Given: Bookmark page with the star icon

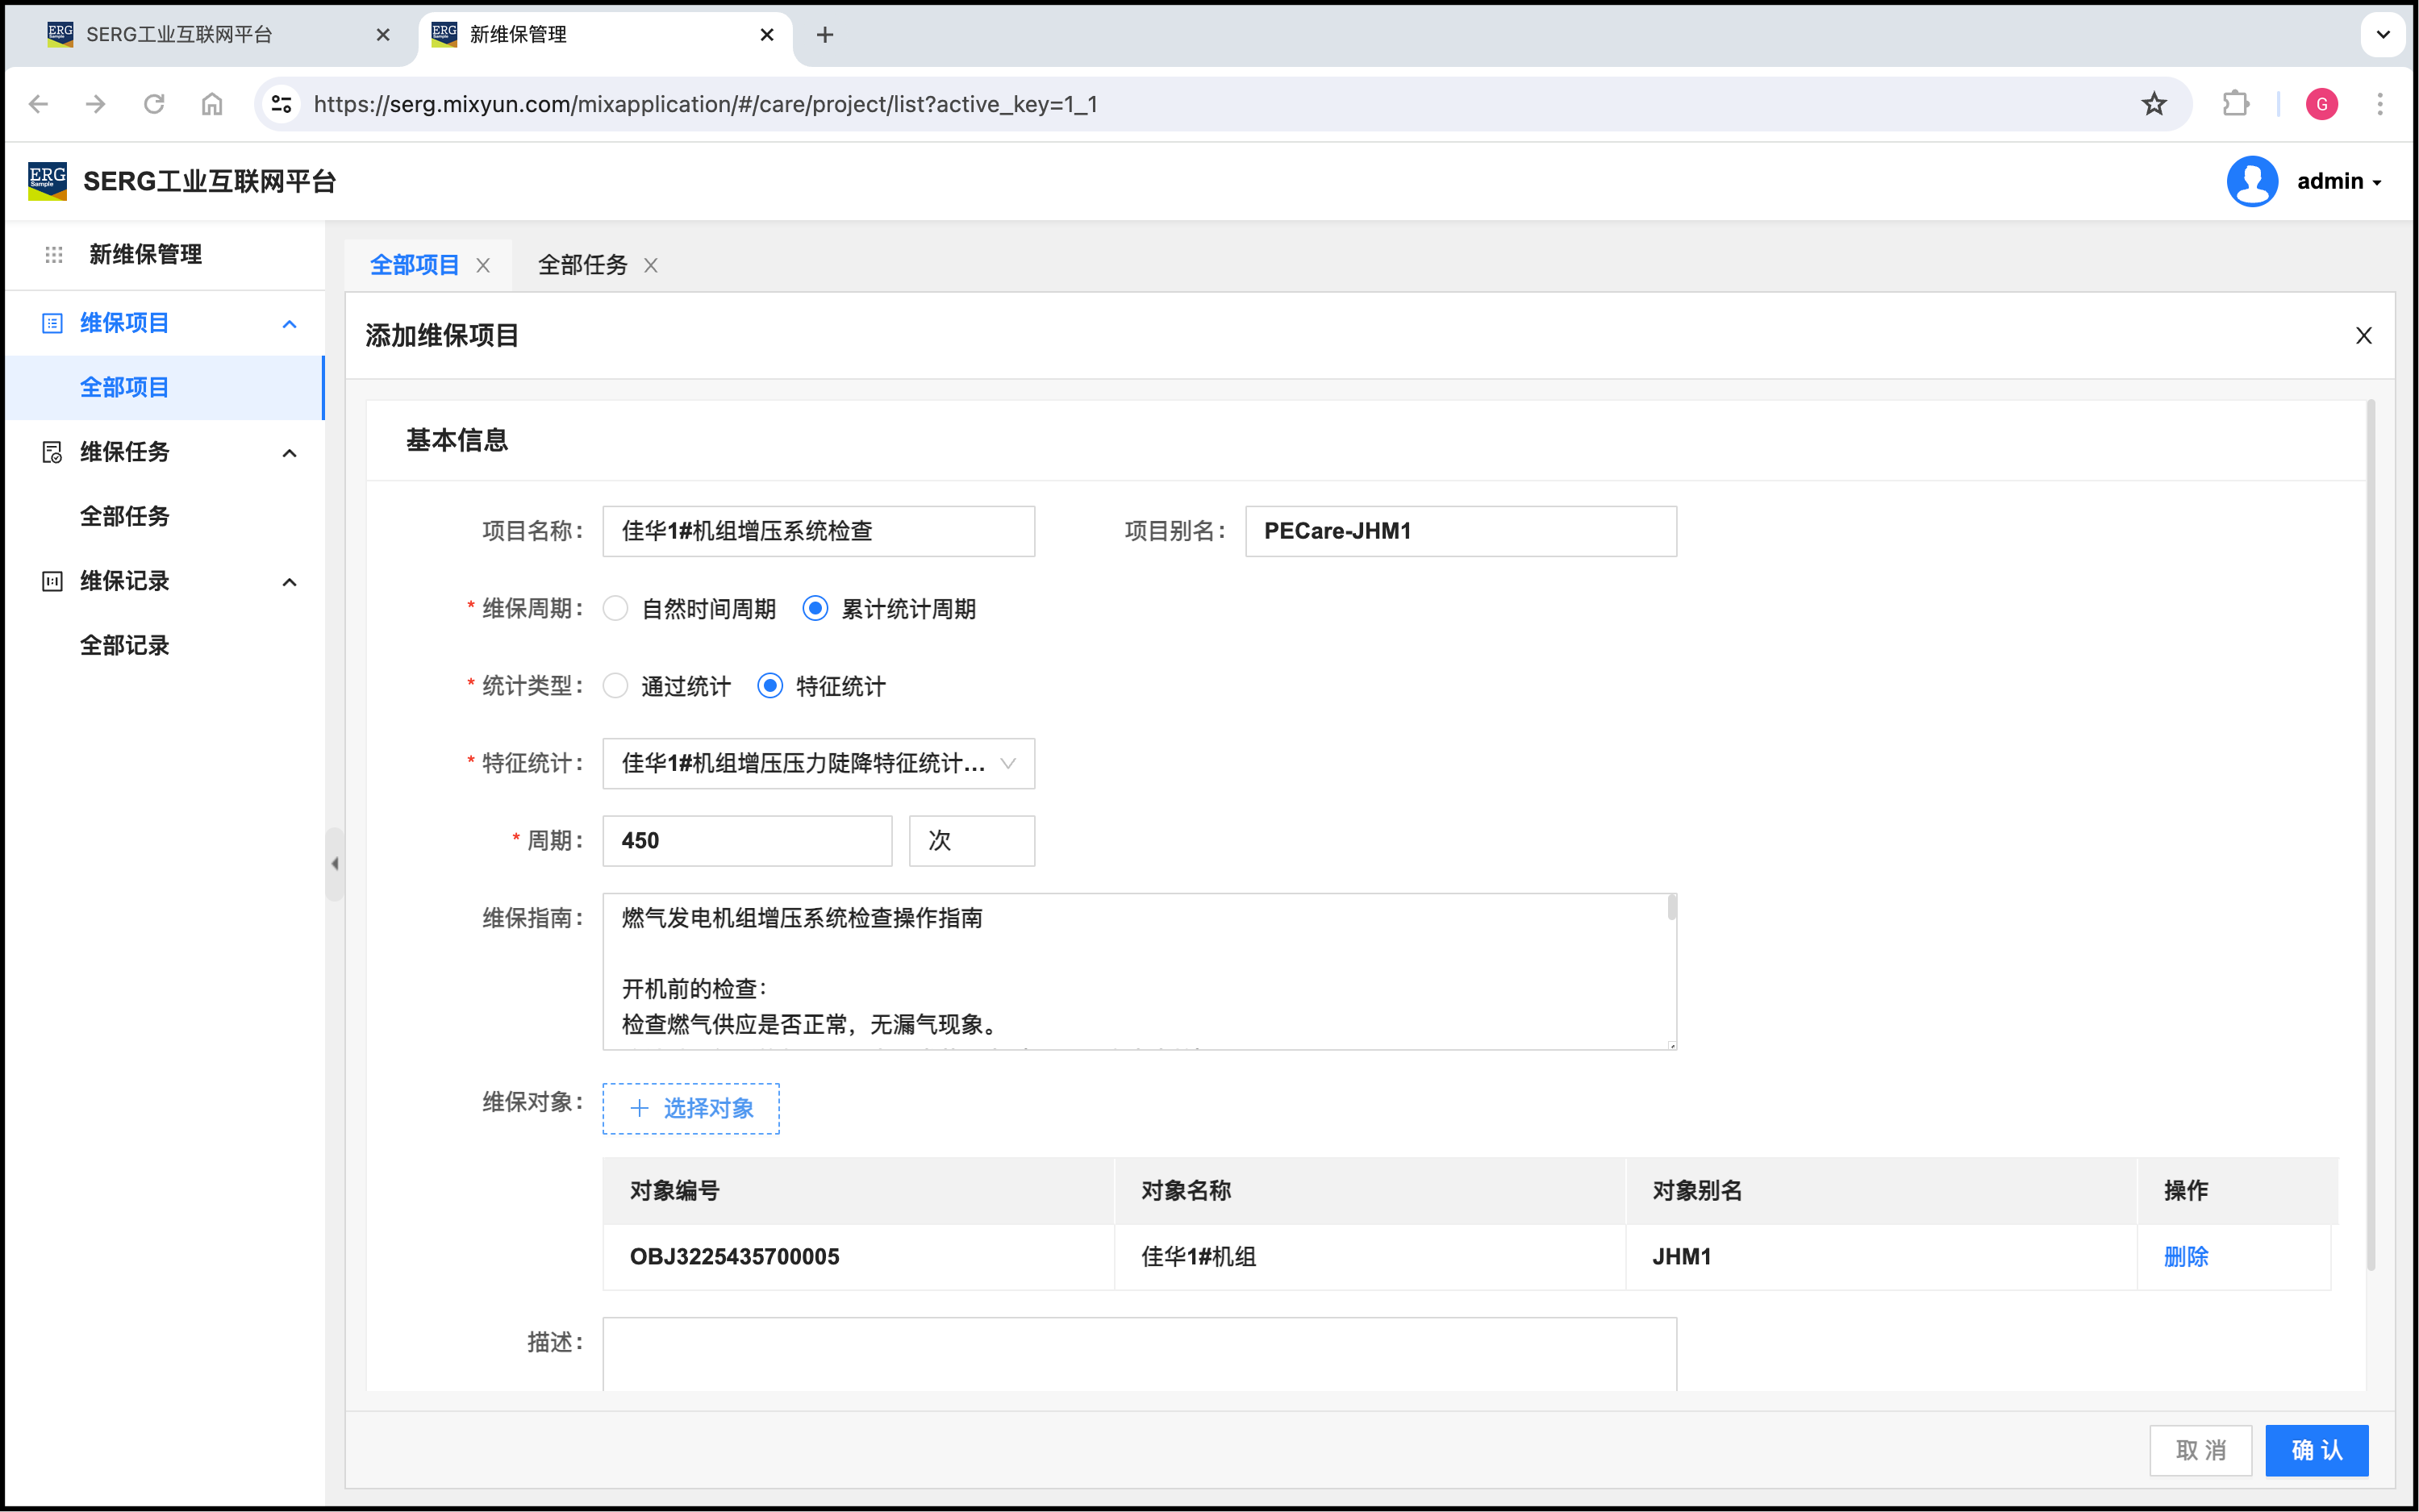Looking at the screenshot, I should (2154, 104).
